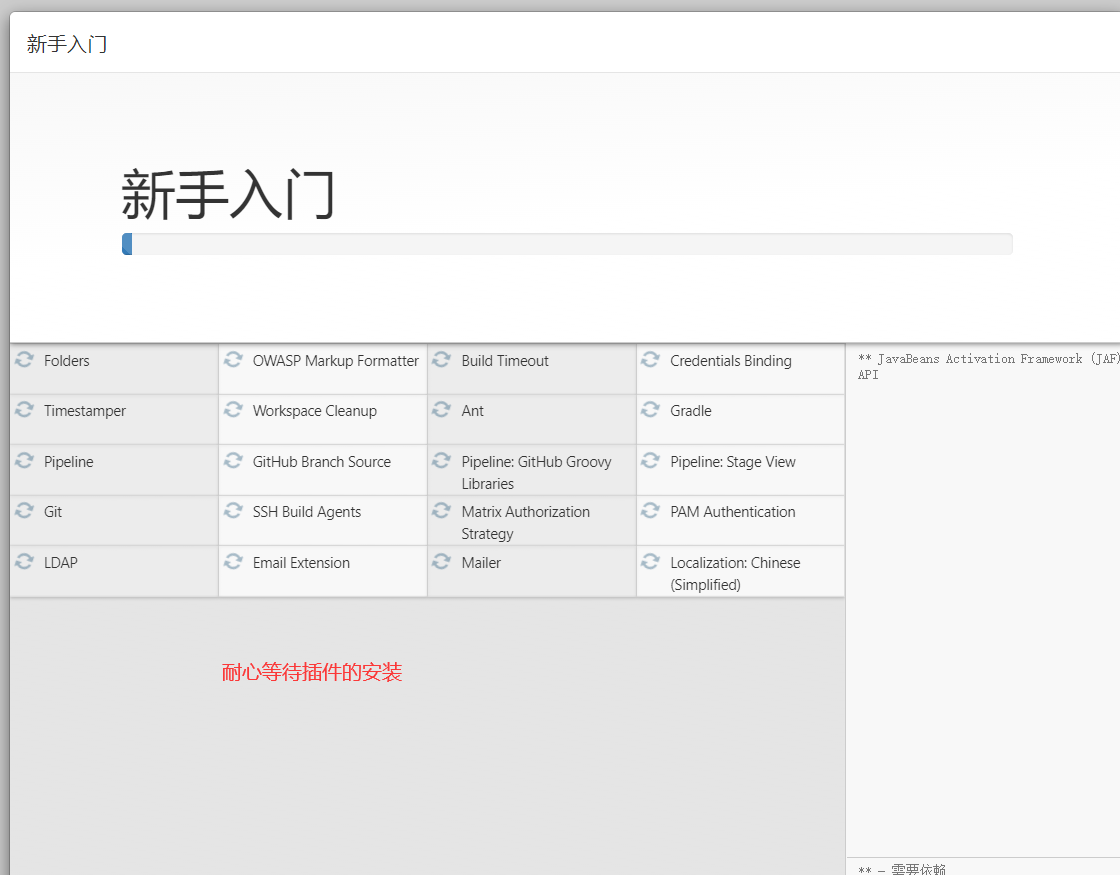Click the pending icon beside Pipeline plugin

(x=24, y=460)
